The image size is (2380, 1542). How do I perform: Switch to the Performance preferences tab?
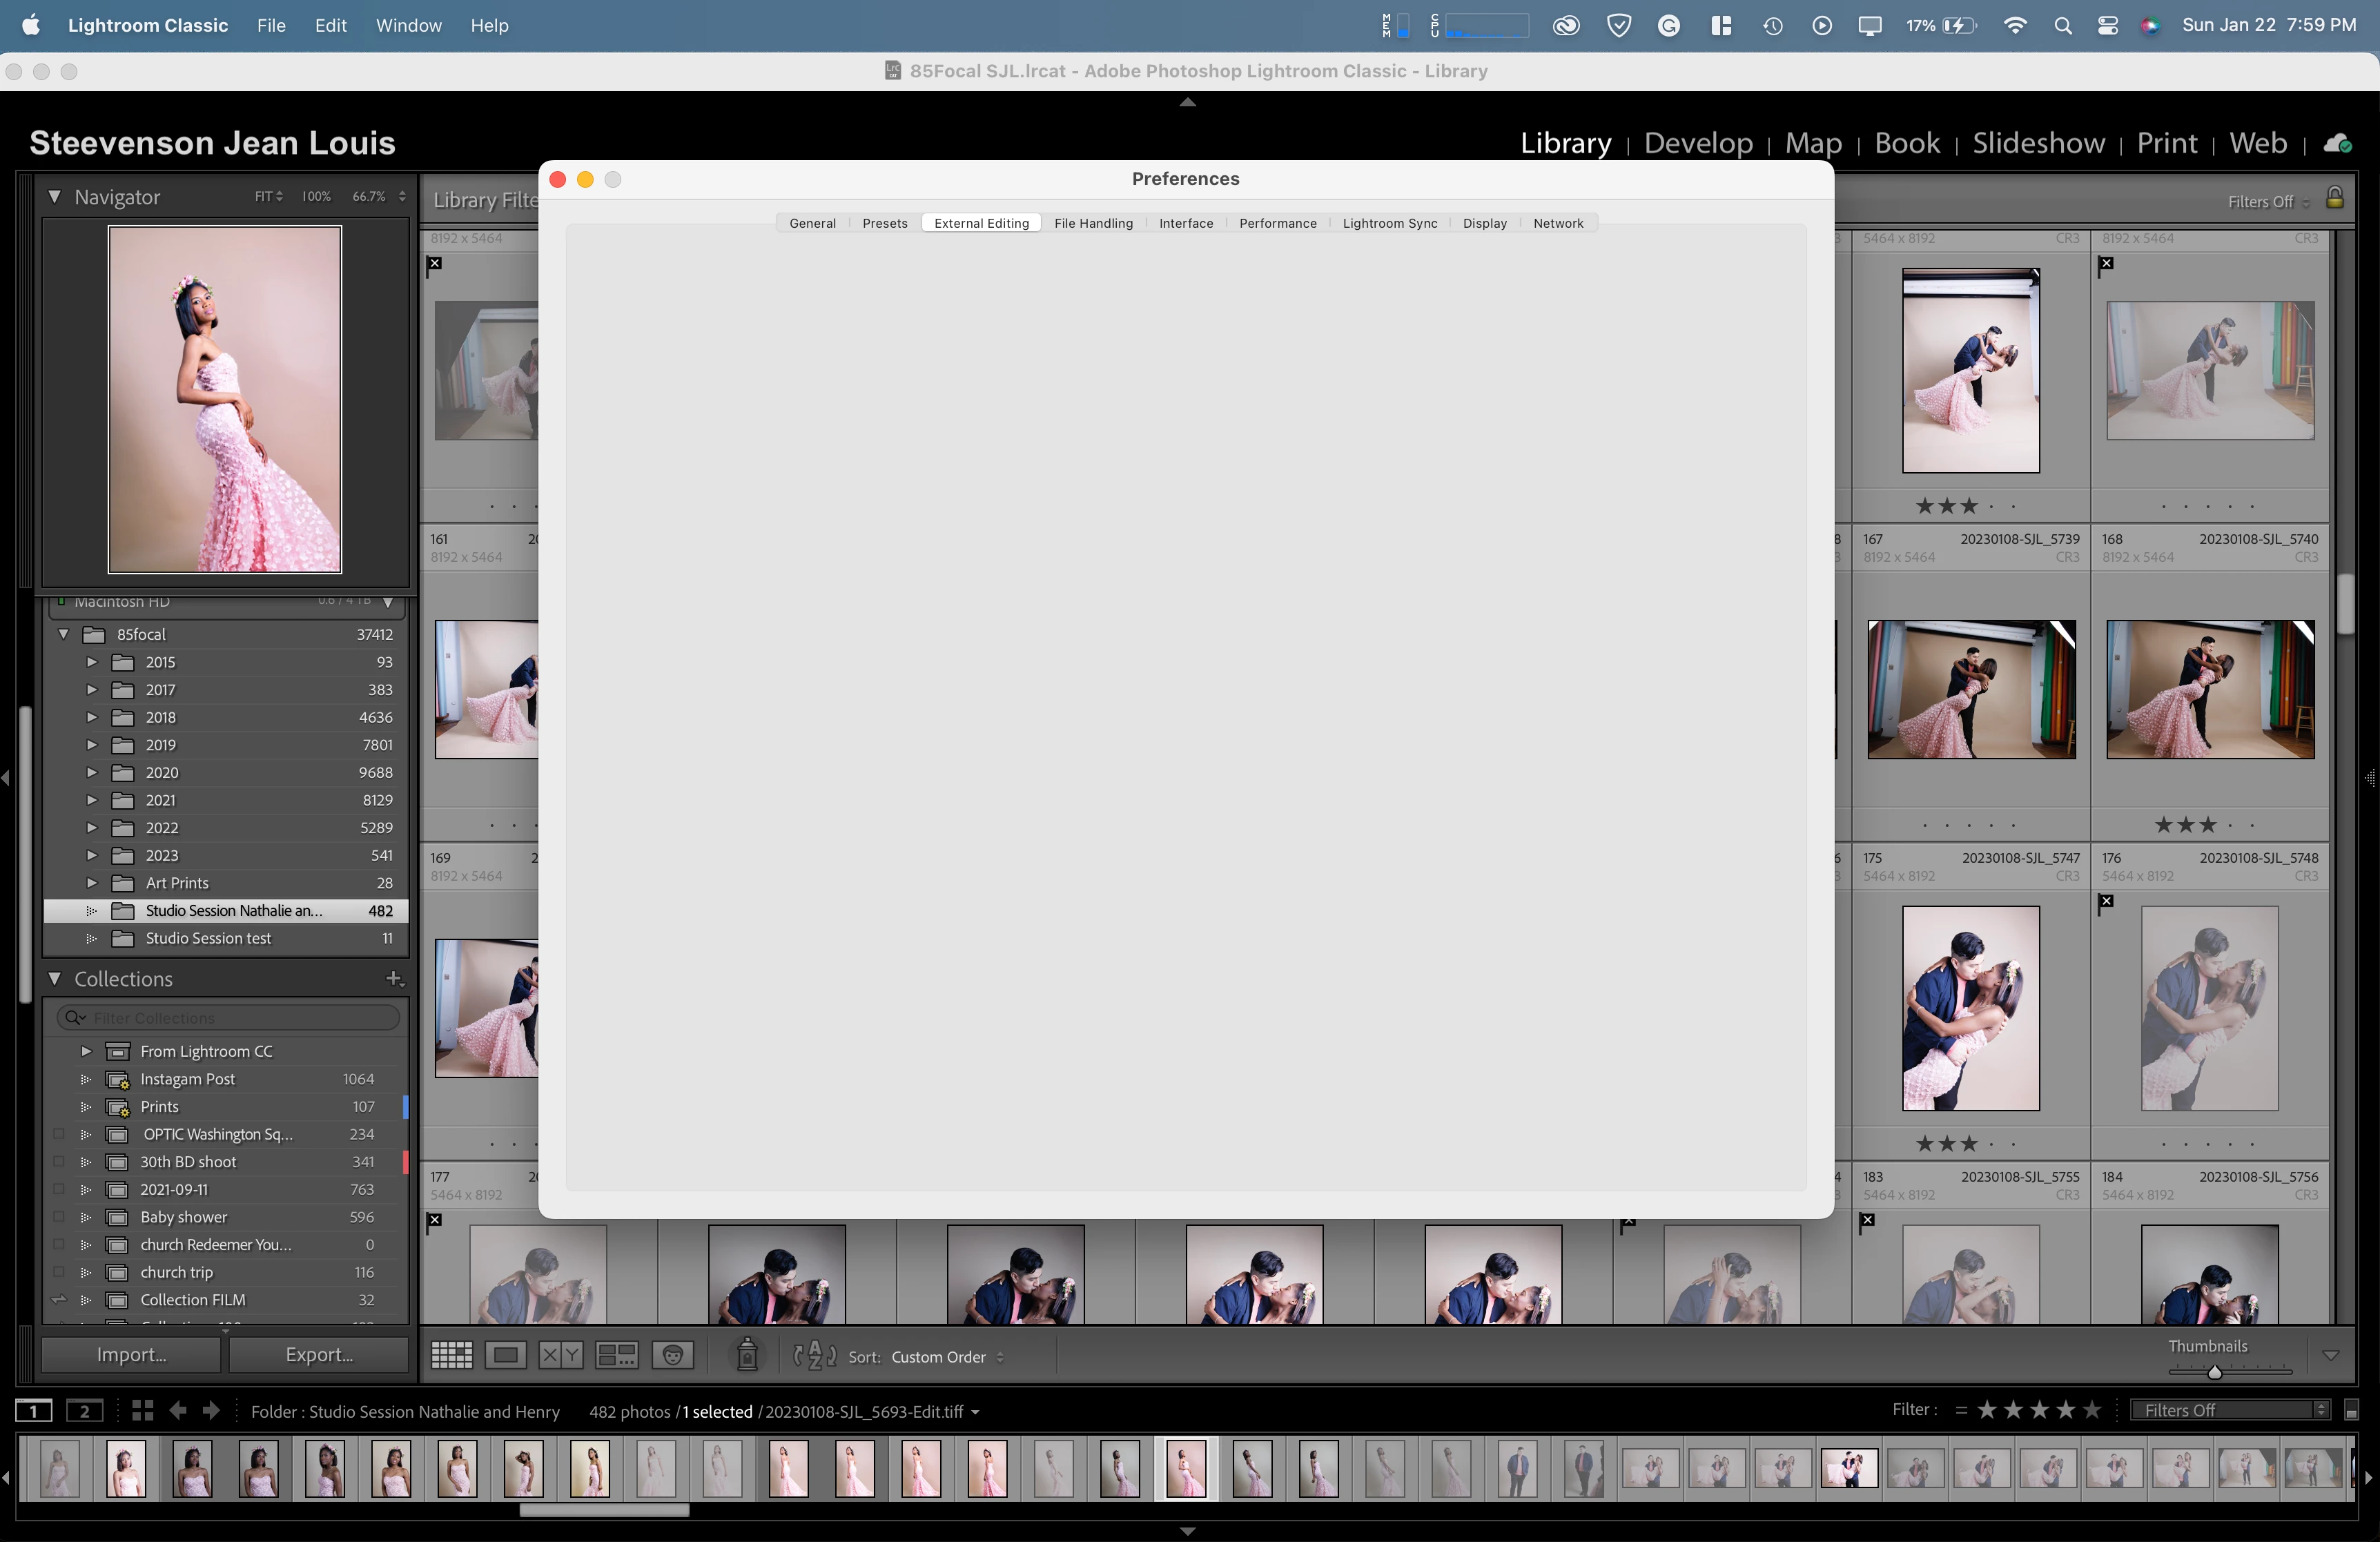[1277, 223]
